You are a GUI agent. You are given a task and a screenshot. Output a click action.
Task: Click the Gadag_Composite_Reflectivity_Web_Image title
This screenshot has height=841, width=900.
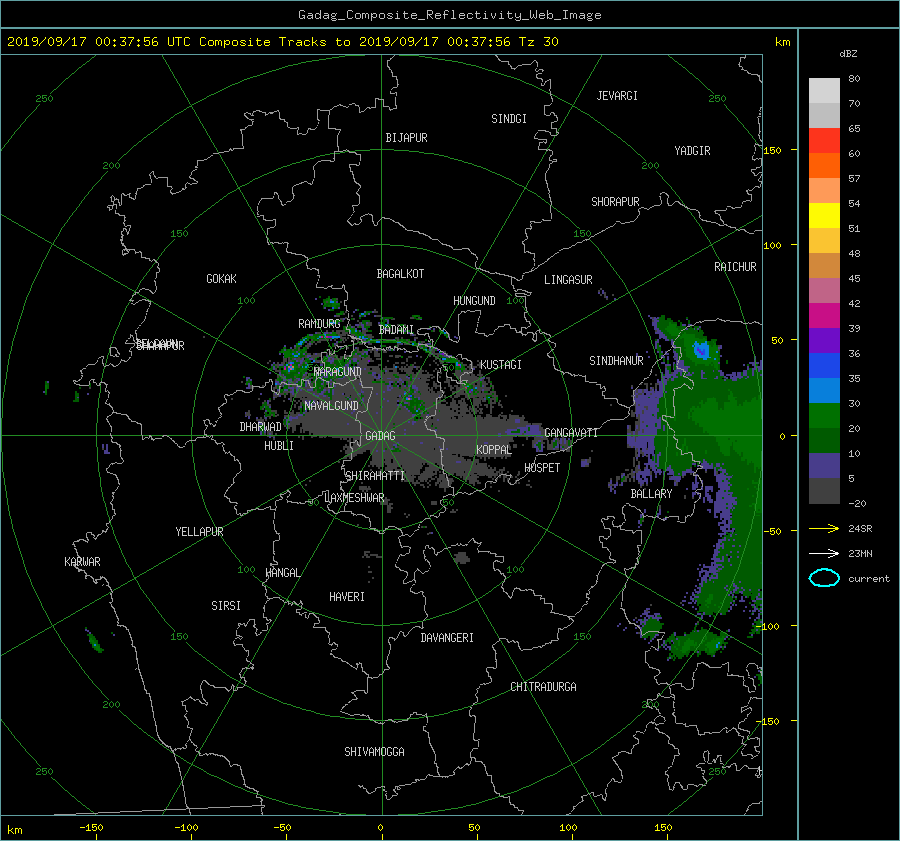pos(449,15)
